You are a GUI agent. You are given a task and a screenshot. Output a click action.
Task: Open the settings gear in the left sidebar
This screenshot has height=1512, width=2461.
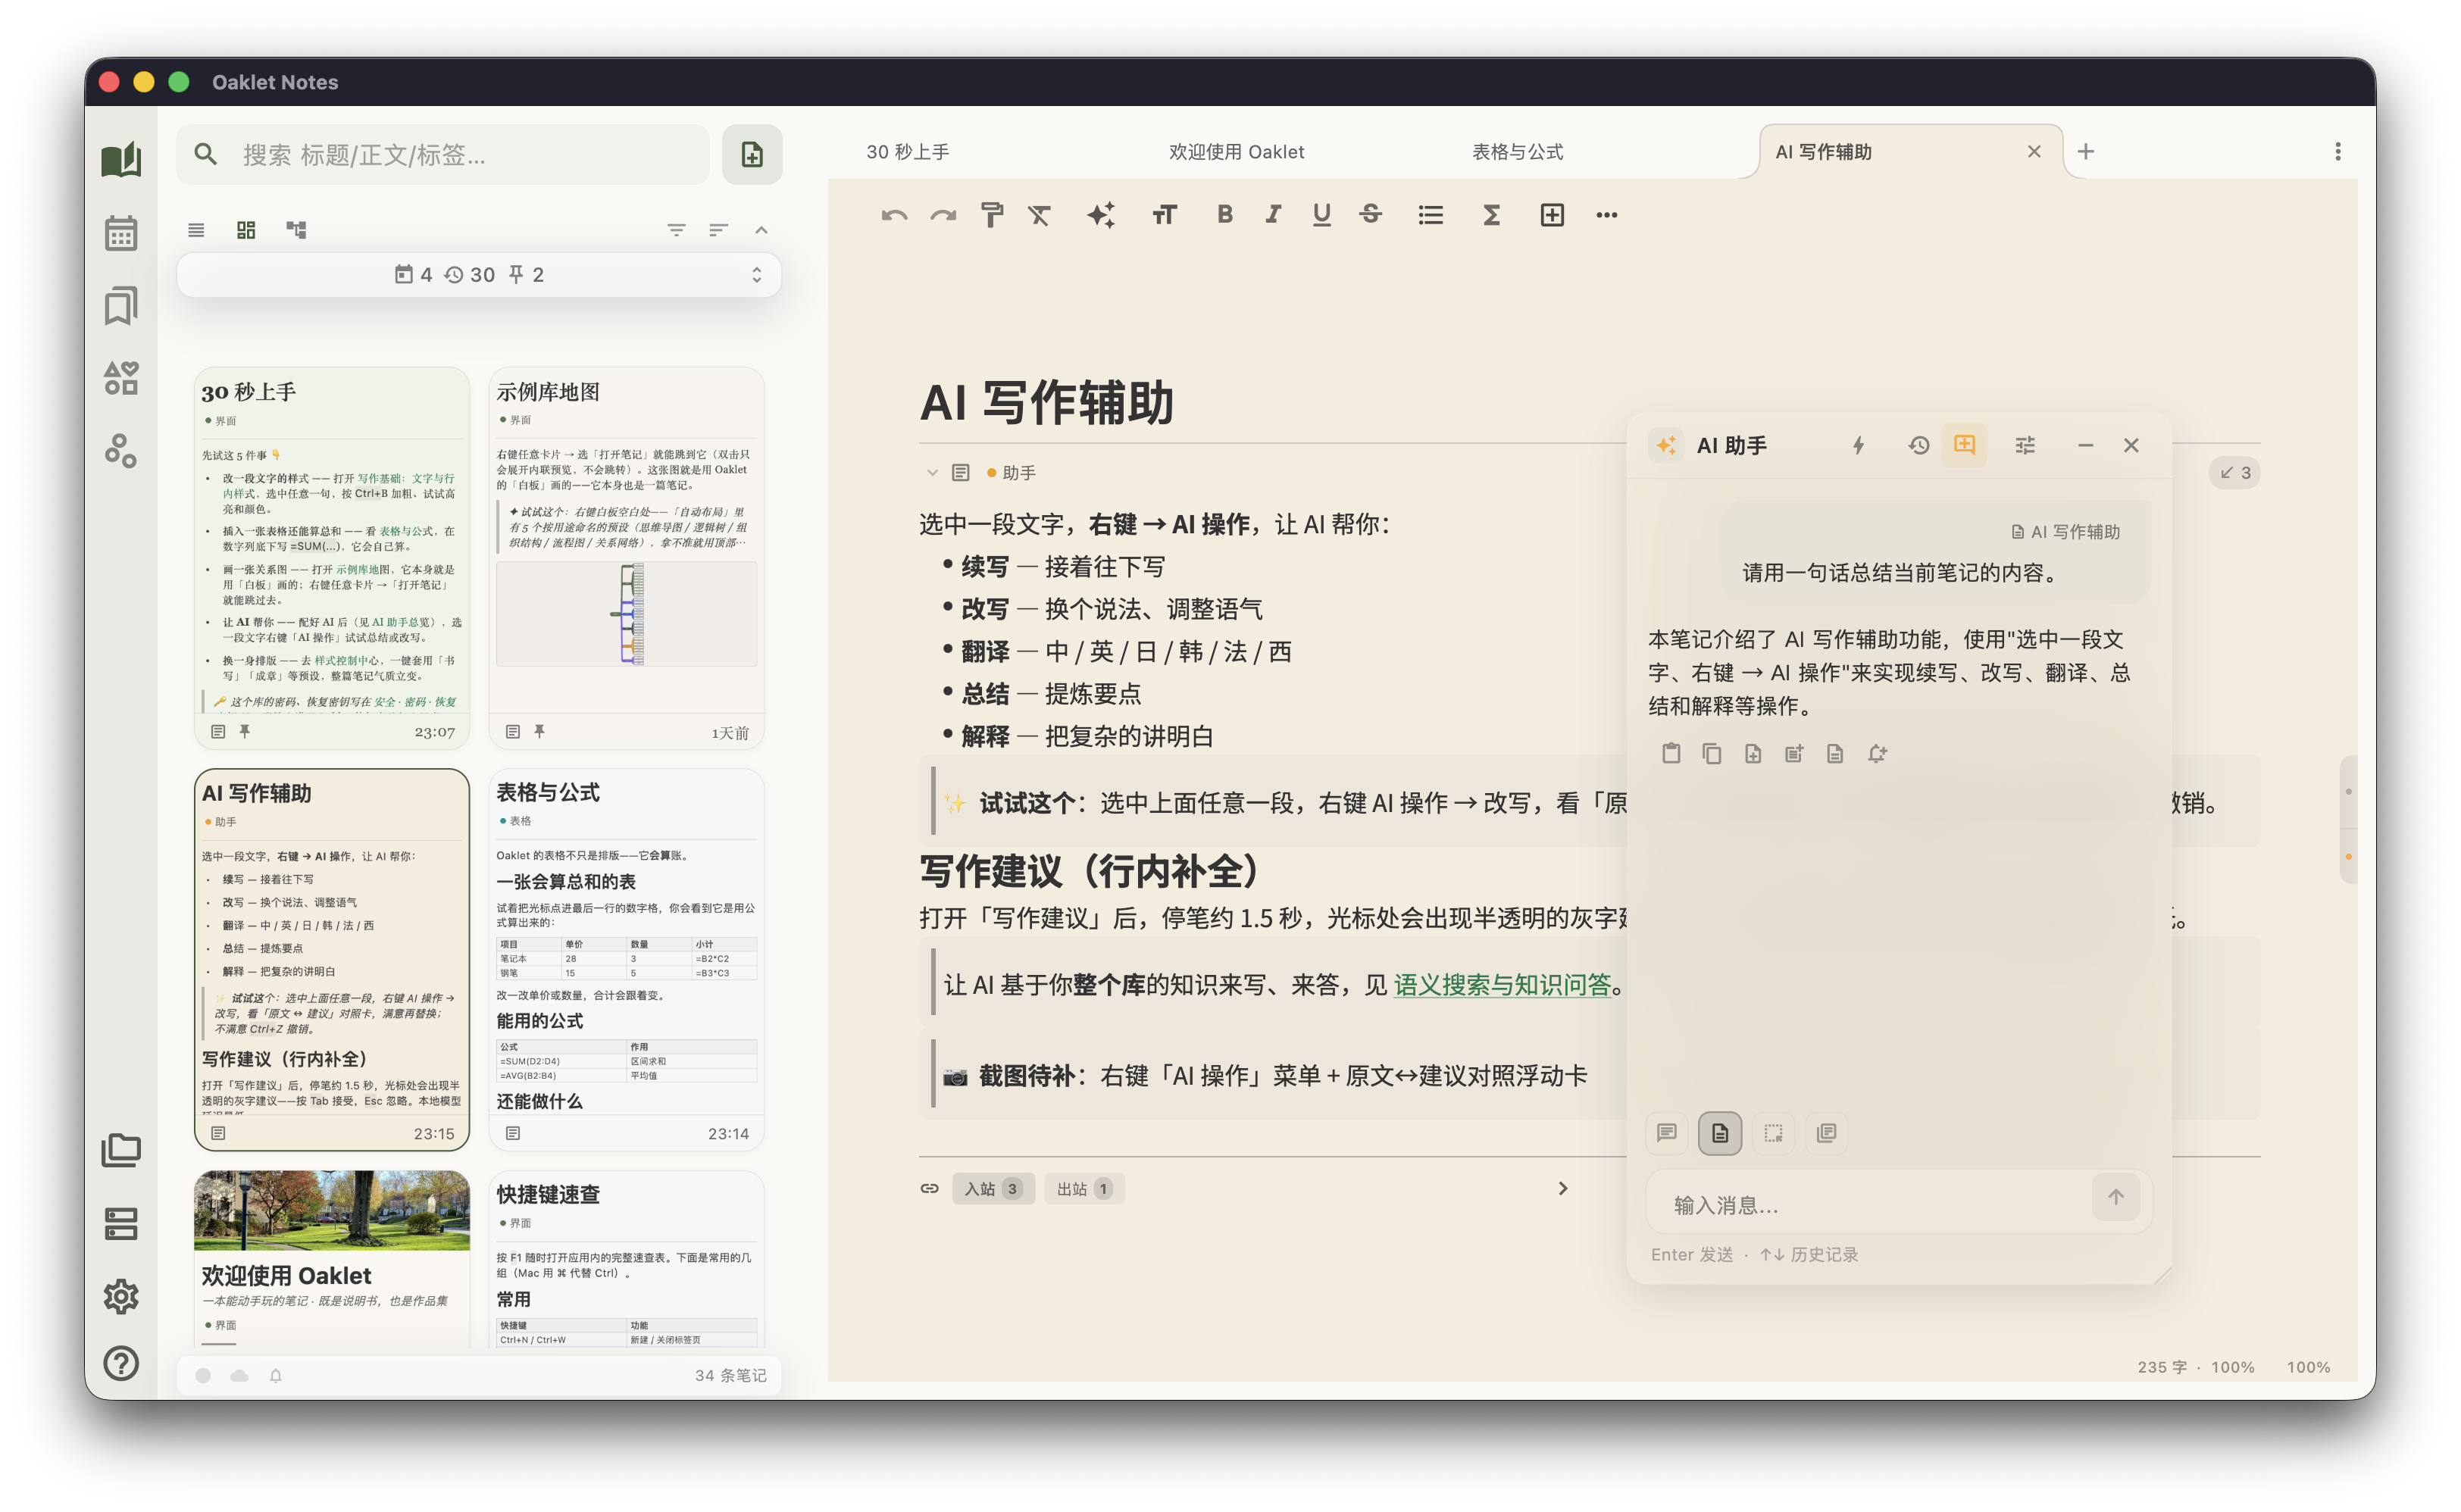point(121,1296)
